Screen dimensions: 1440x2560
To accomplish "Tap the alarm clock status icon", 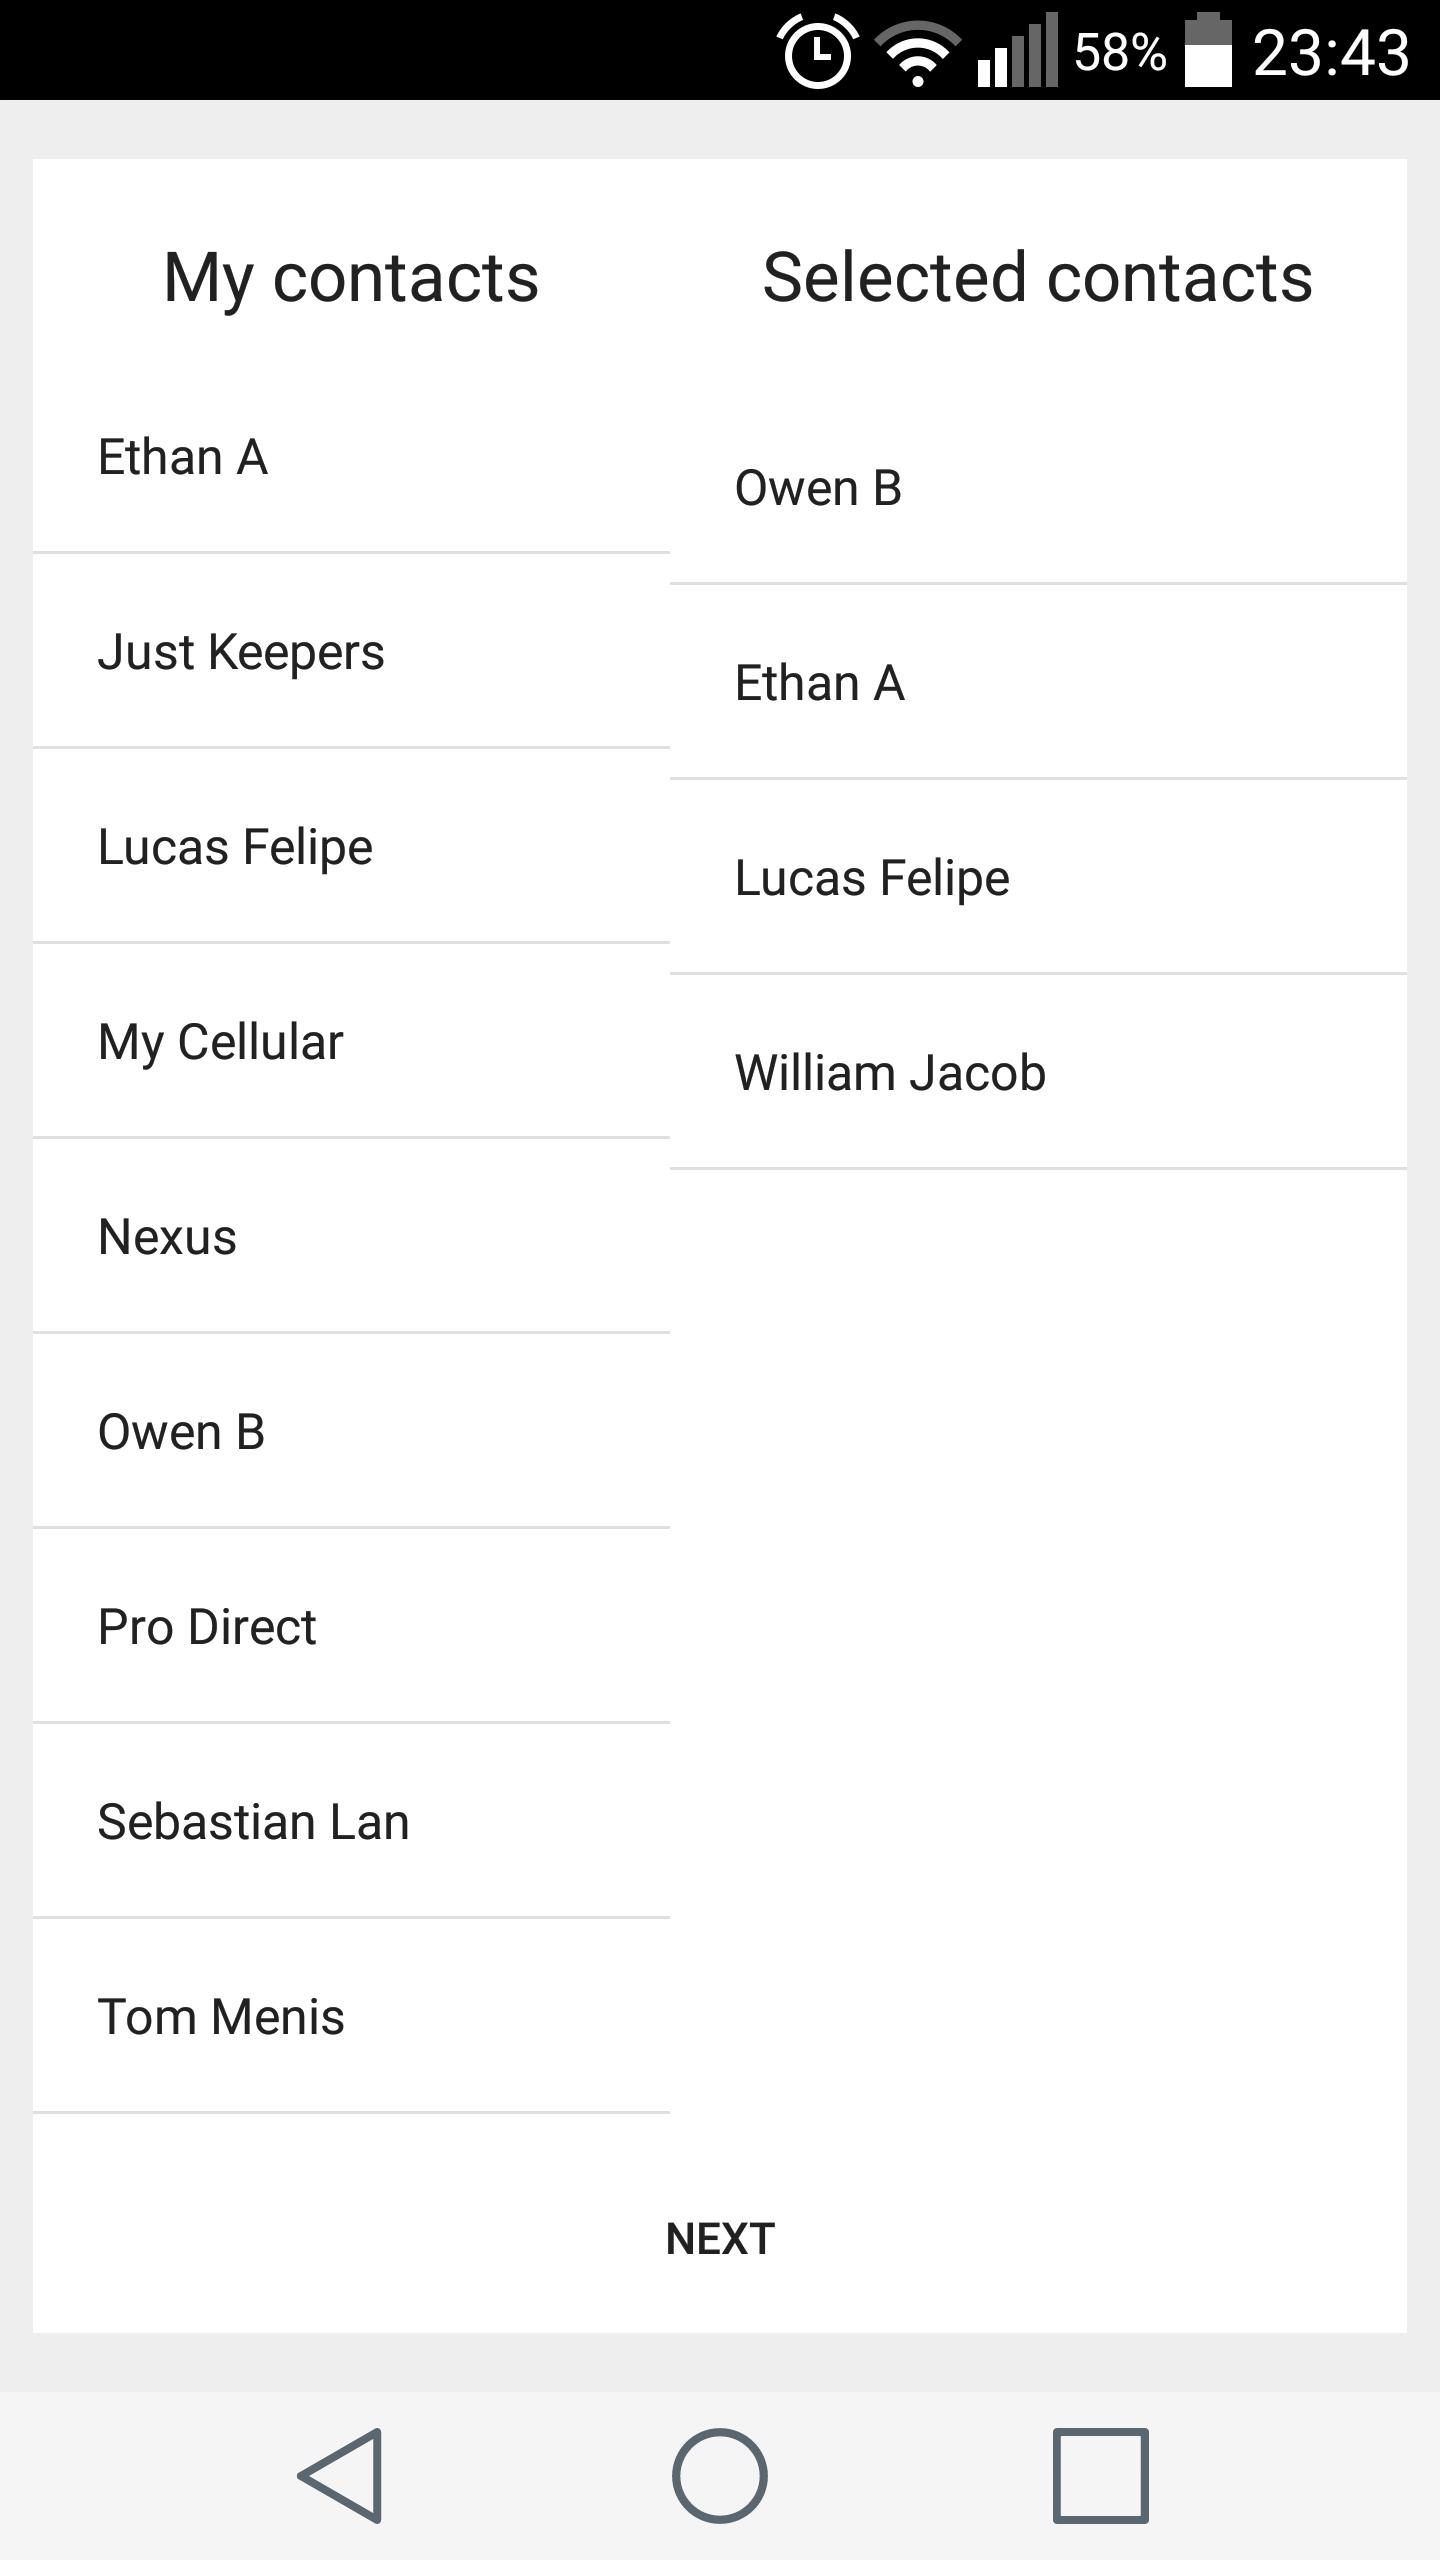I will tap(818, 52).
